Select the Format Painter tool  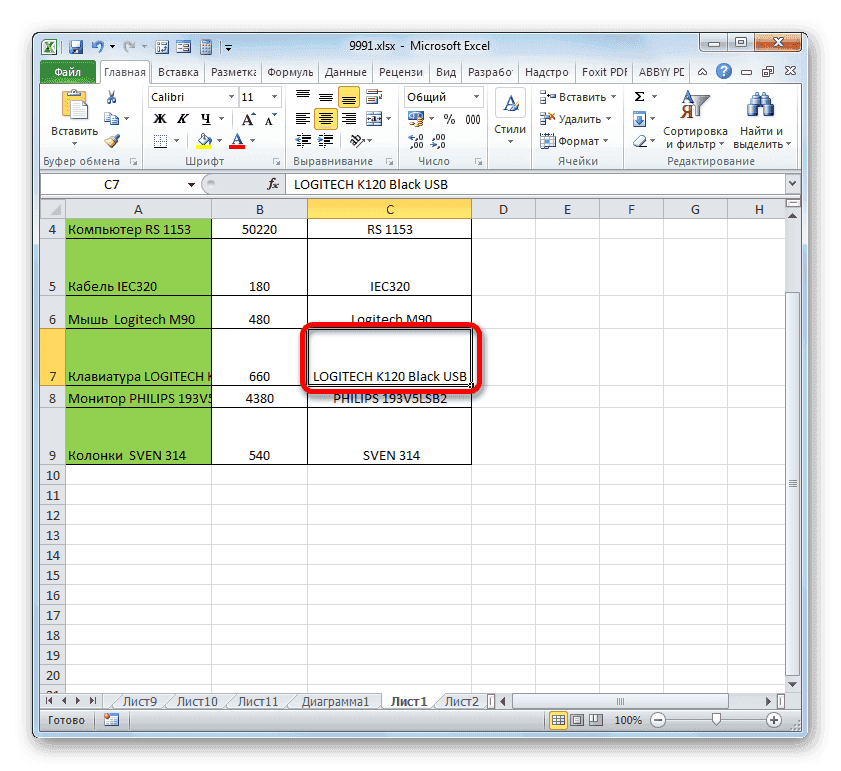(x=112, y=141)
